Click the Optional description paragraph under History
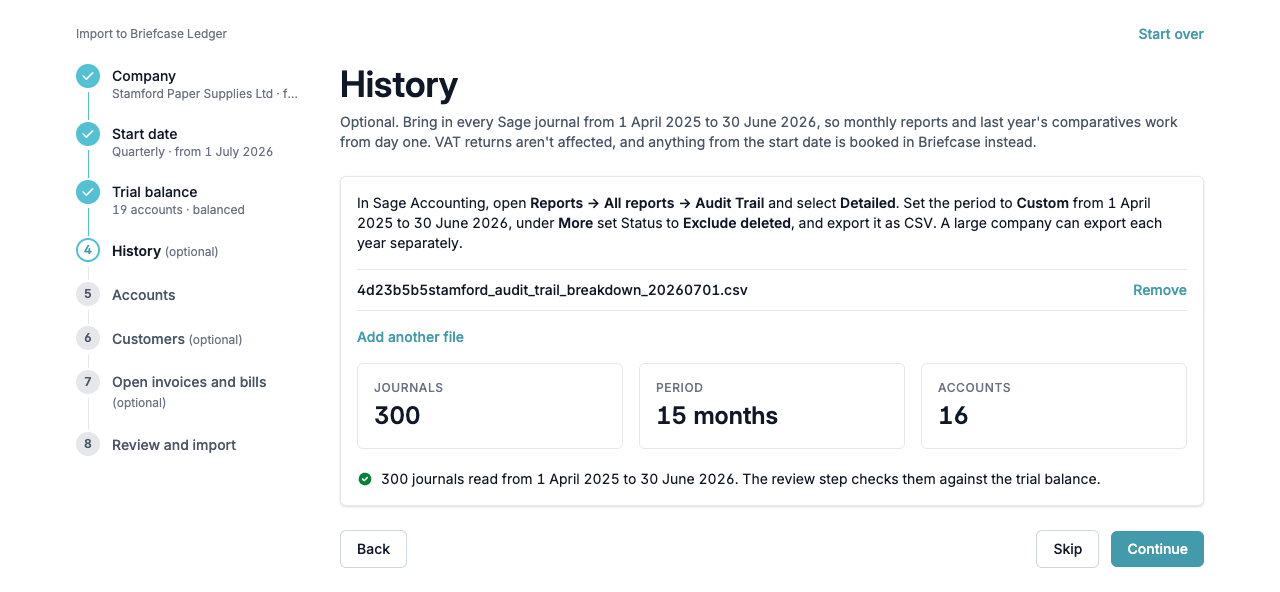Image resolution: width=1280 pixels, height=592 pixels. coord(759,132)
